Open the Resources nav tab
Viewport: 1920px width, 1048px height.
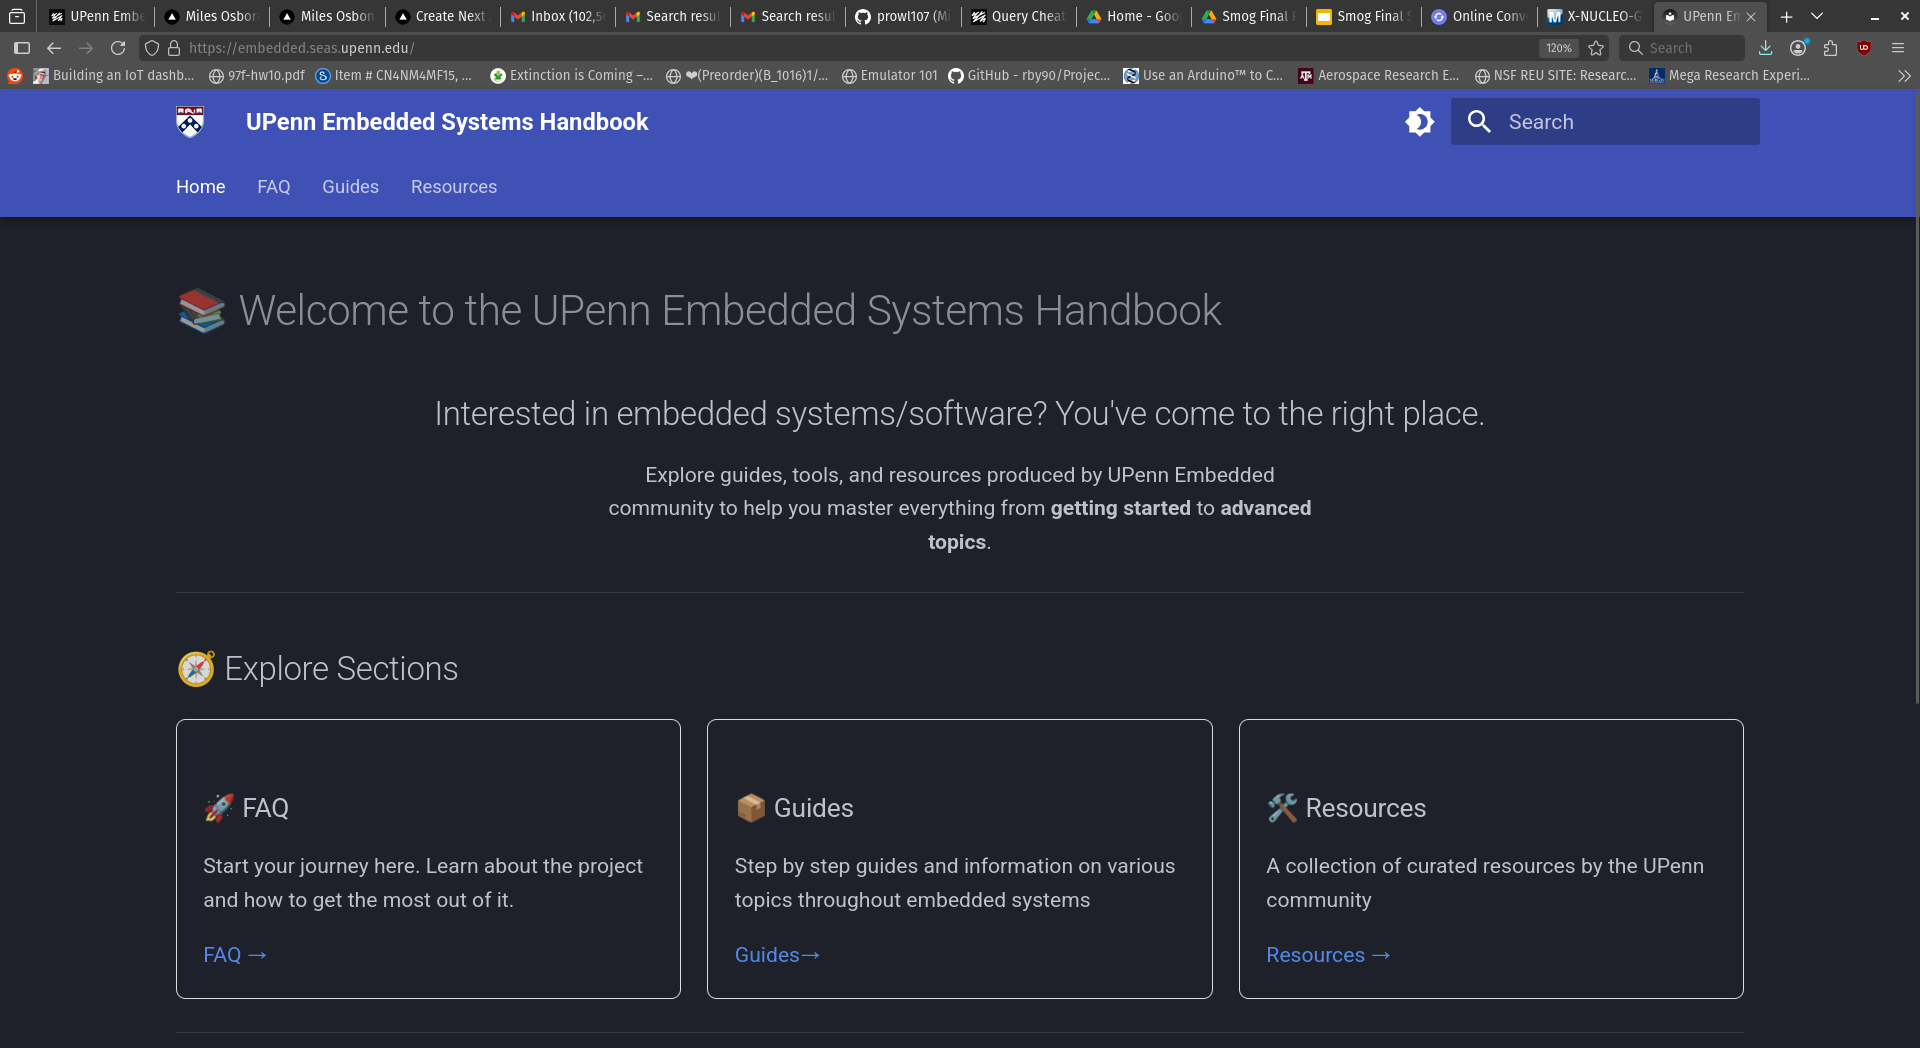(454, 187)
